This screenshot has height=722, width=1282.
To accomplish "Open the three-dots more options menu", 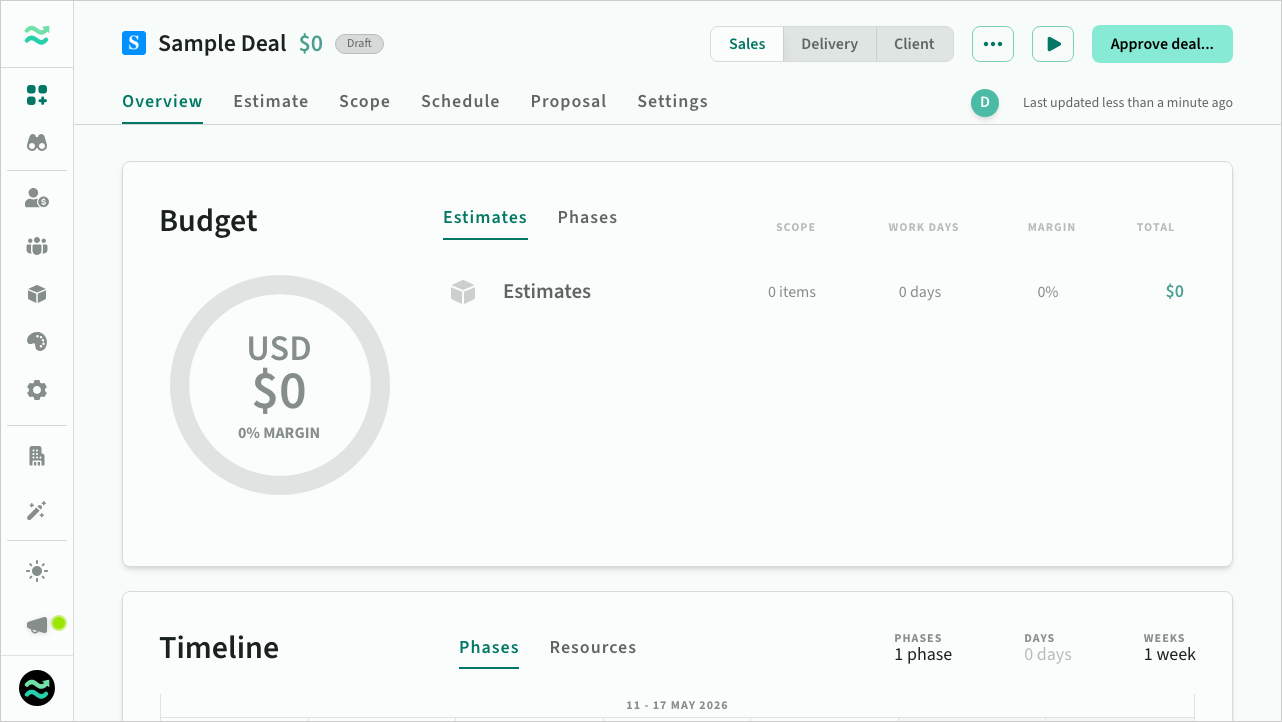I will coord(992,44).
